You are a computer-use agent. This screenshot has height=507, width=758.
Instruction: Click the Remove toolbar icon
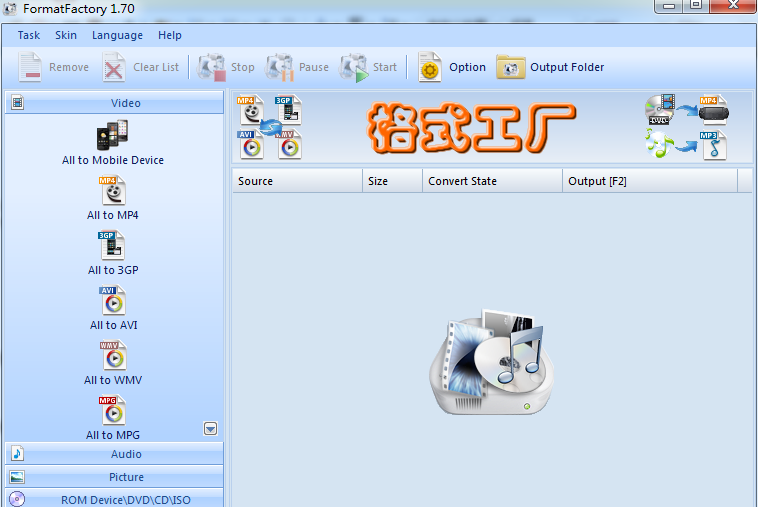30,67
